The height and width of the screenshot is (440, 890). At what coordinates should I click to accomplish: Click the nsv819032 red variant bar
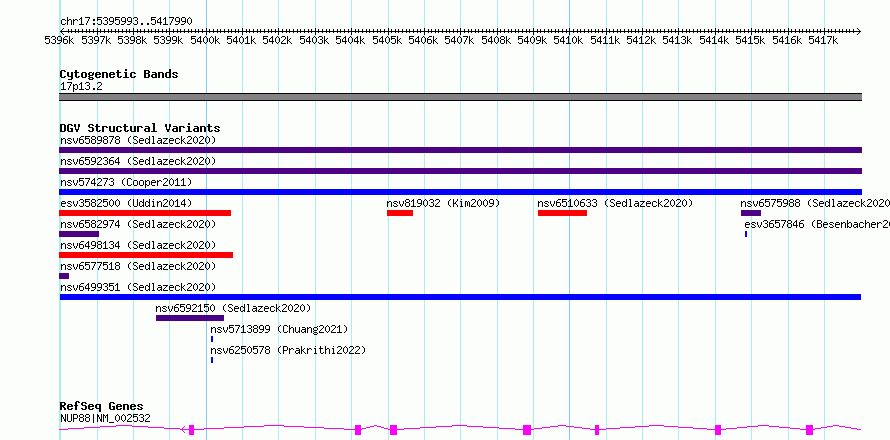(400, 213)
